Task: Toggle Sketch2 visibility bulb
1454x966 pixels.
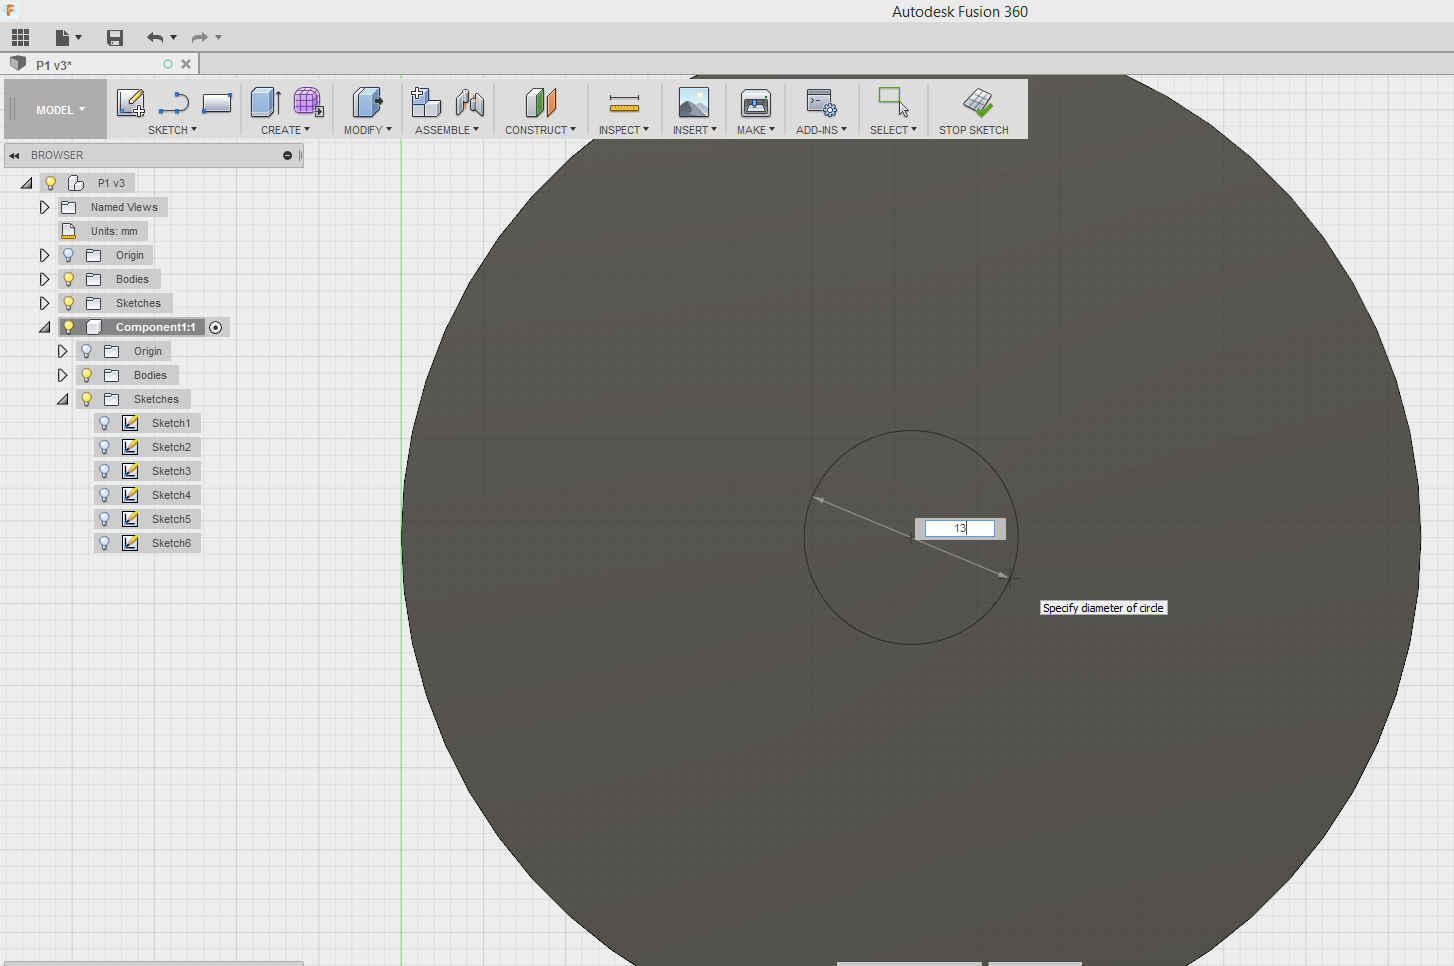Action: tap(104, 447)
